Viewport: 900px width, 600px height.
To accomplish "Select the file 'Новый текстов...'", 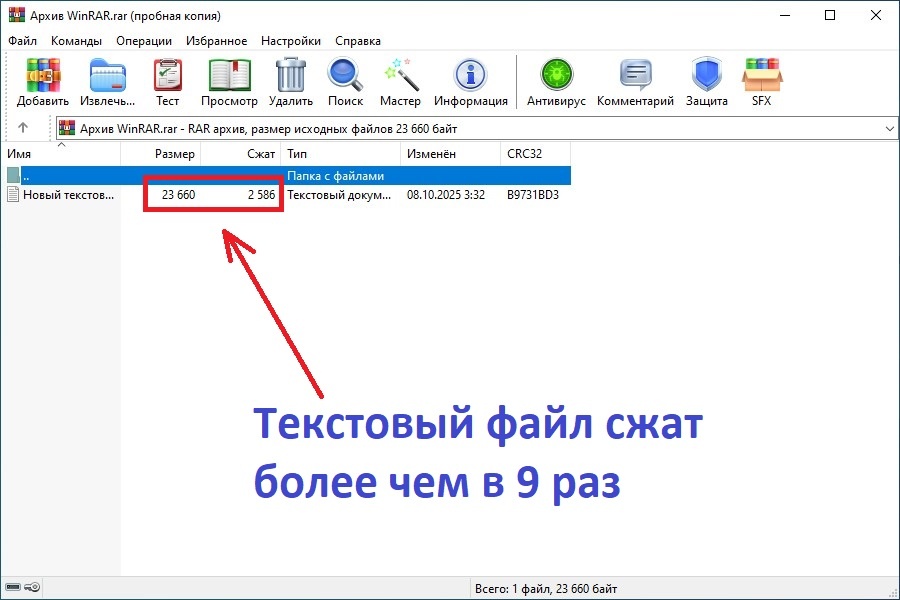I will (x=68, y=195).
